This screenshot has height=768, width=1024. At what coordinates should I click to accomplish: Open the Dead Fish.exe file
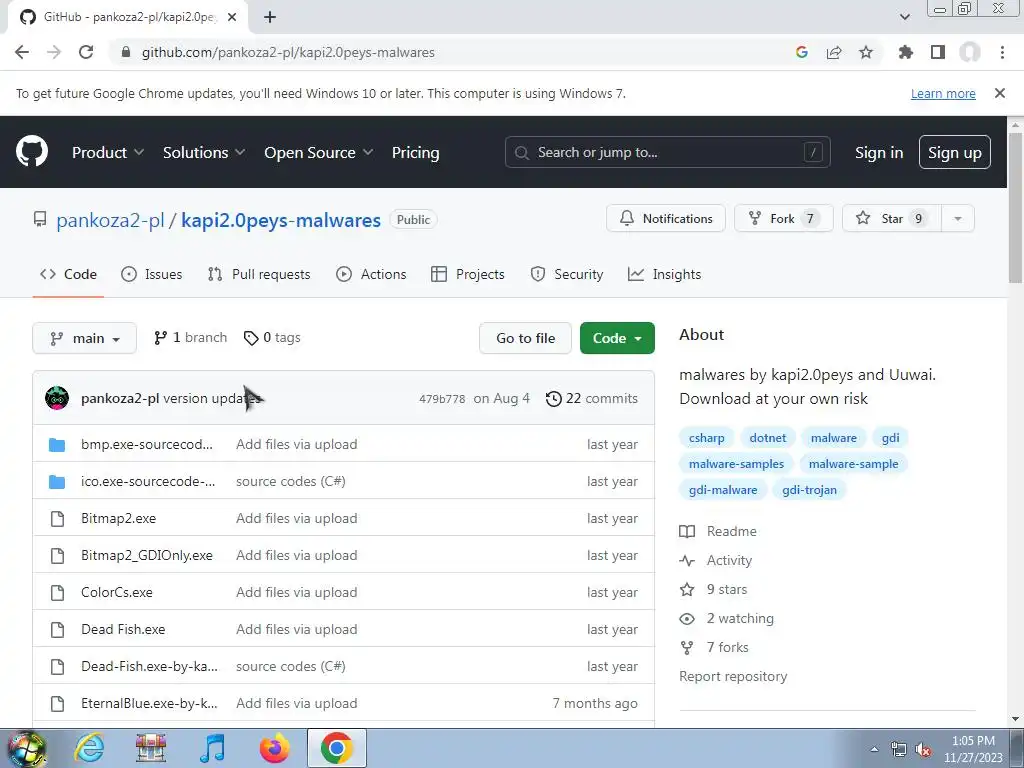[123, 630]
